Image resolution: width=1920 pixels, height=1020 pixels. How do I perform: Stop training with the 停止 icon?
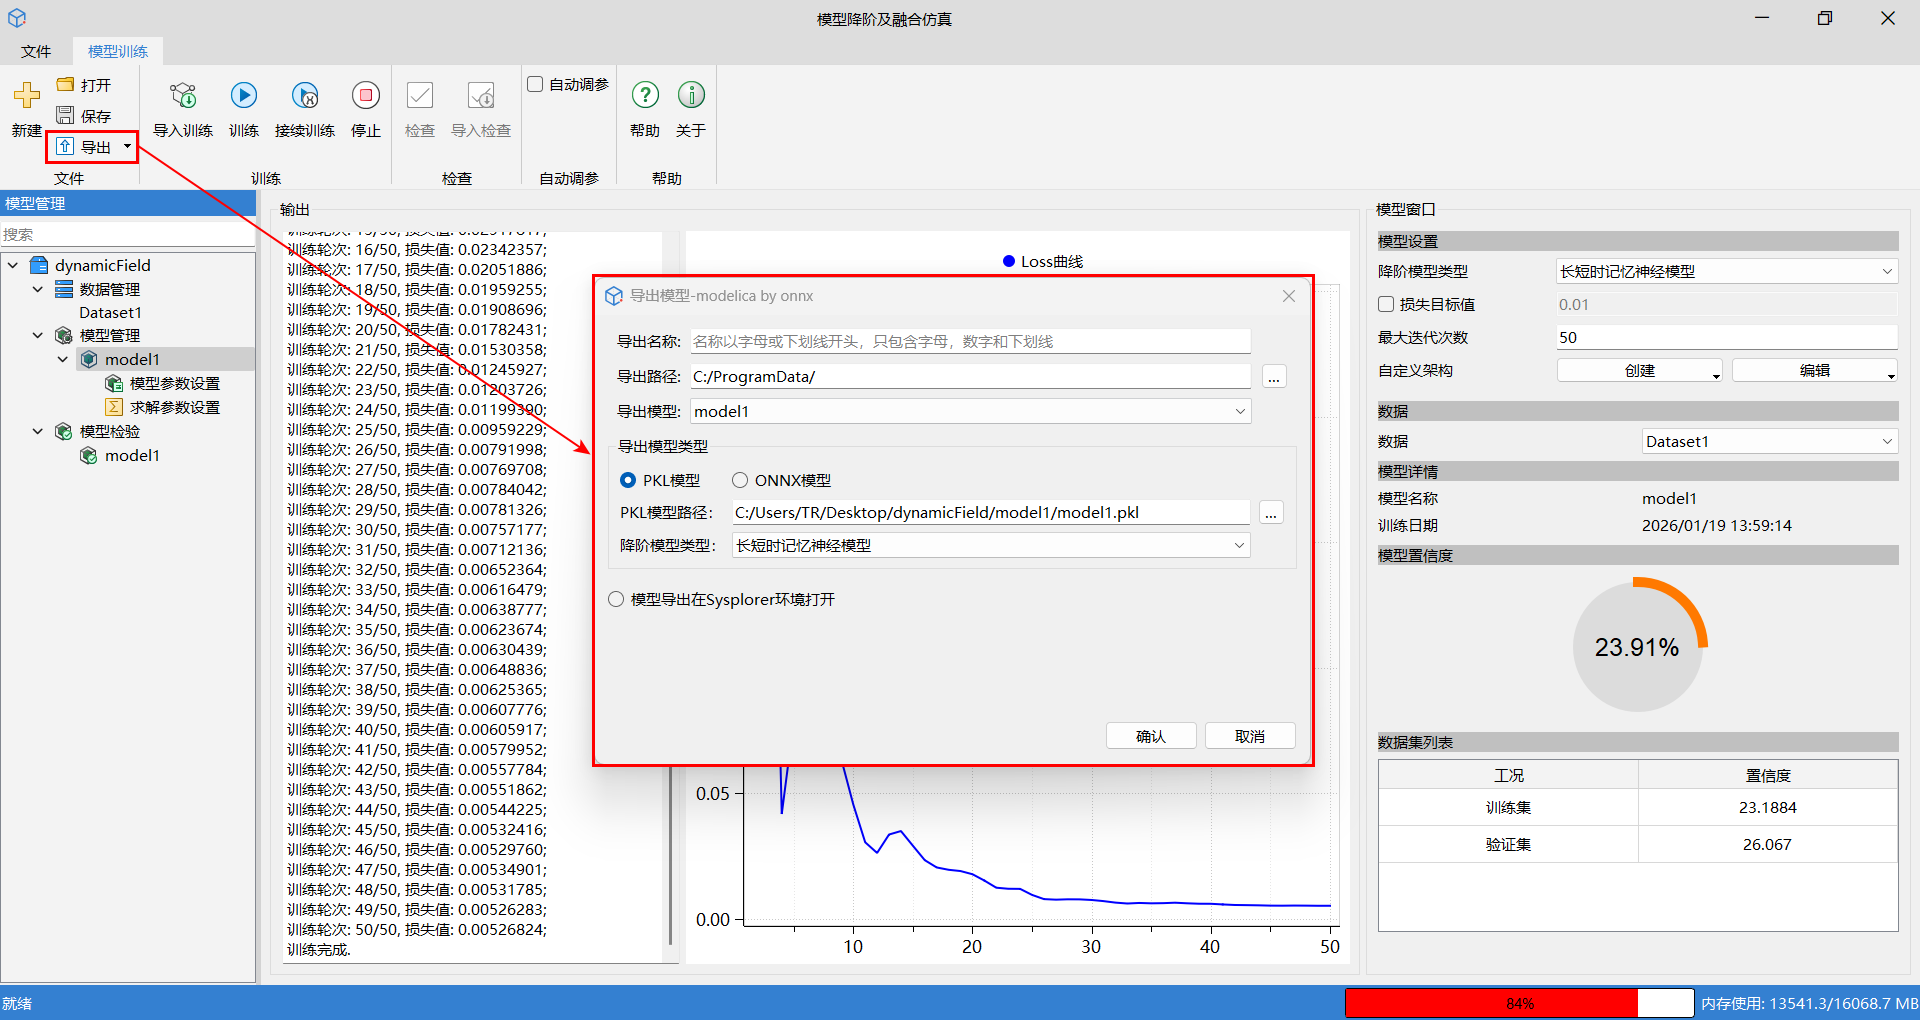(x=365, y=96)
